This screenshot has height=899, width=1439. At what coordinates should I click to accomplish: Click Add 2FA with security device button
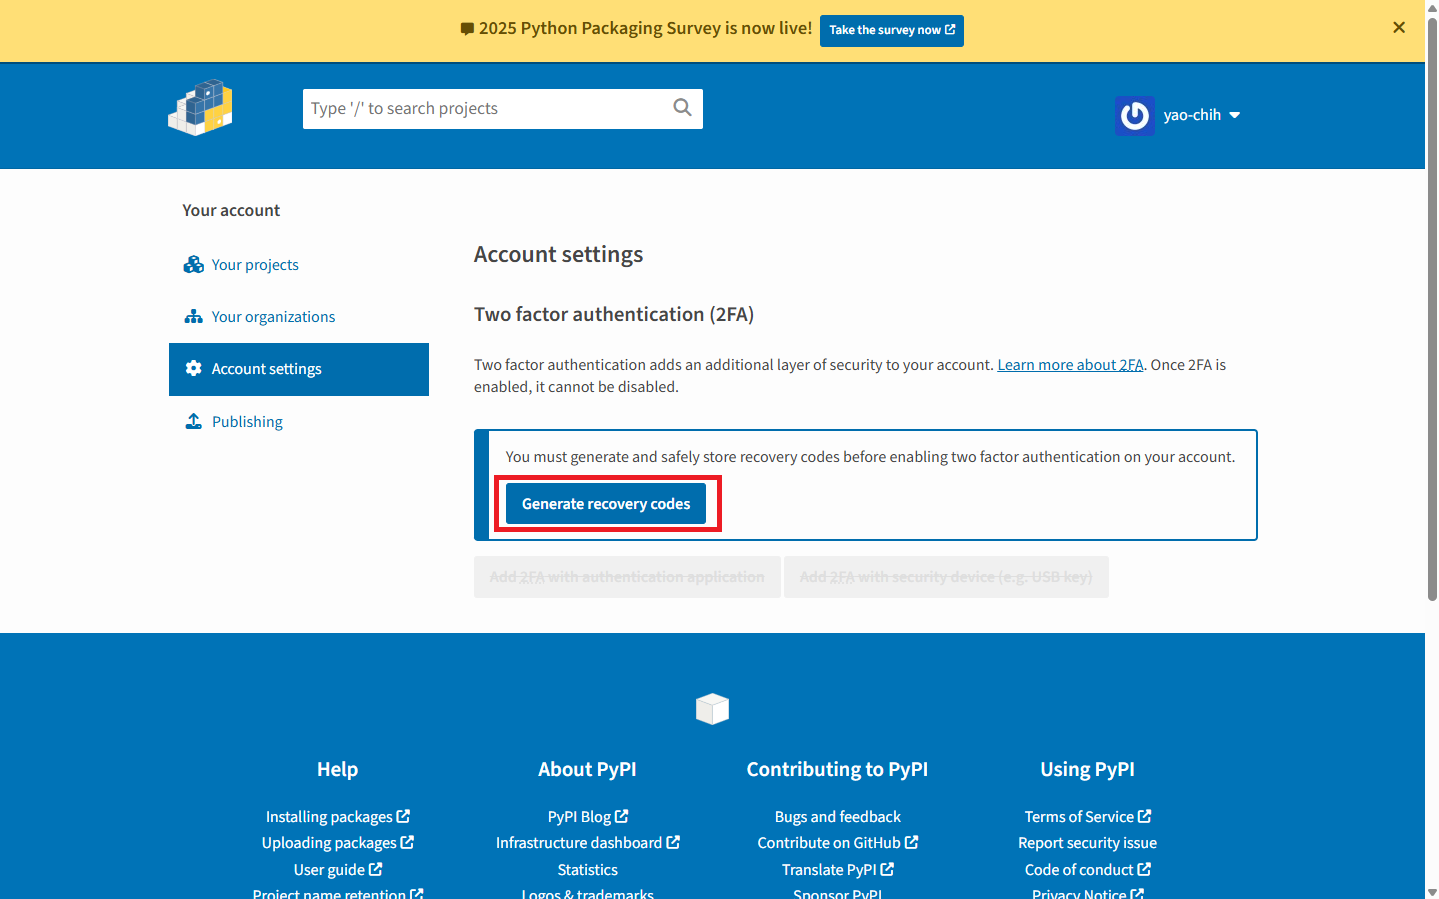click(946, 577)
